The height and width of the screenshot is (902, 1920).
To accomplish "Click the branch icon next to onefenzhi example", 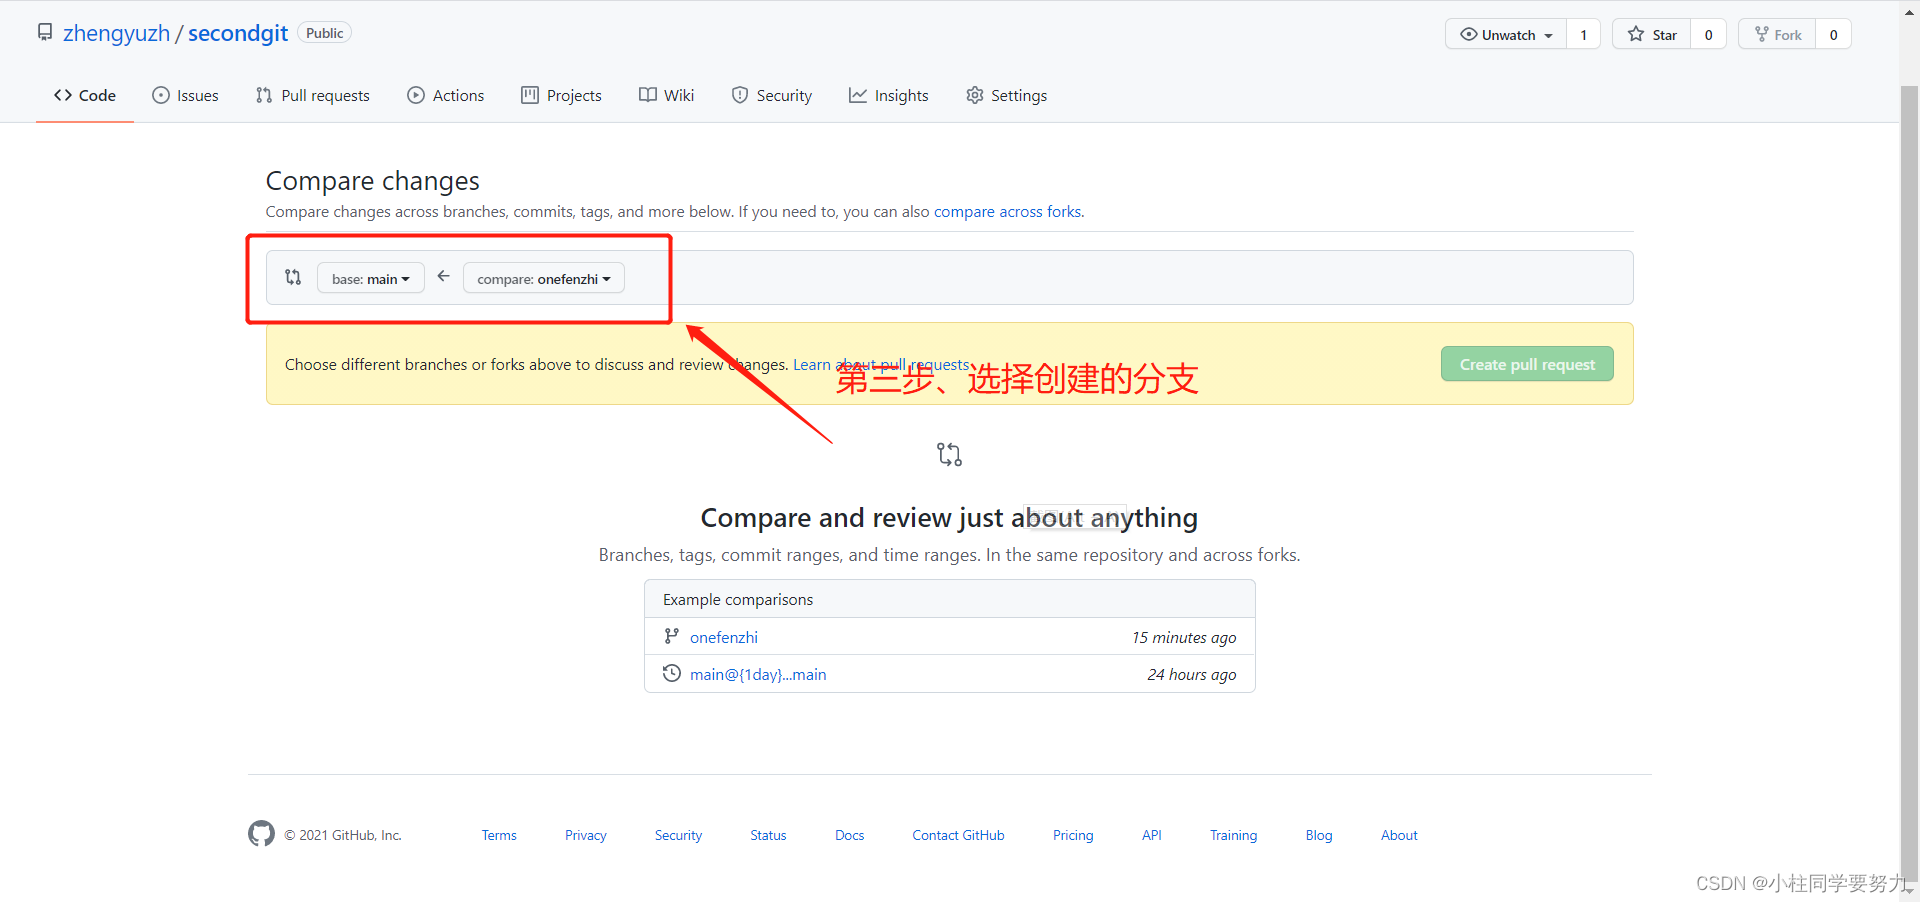I will [671, 636].
